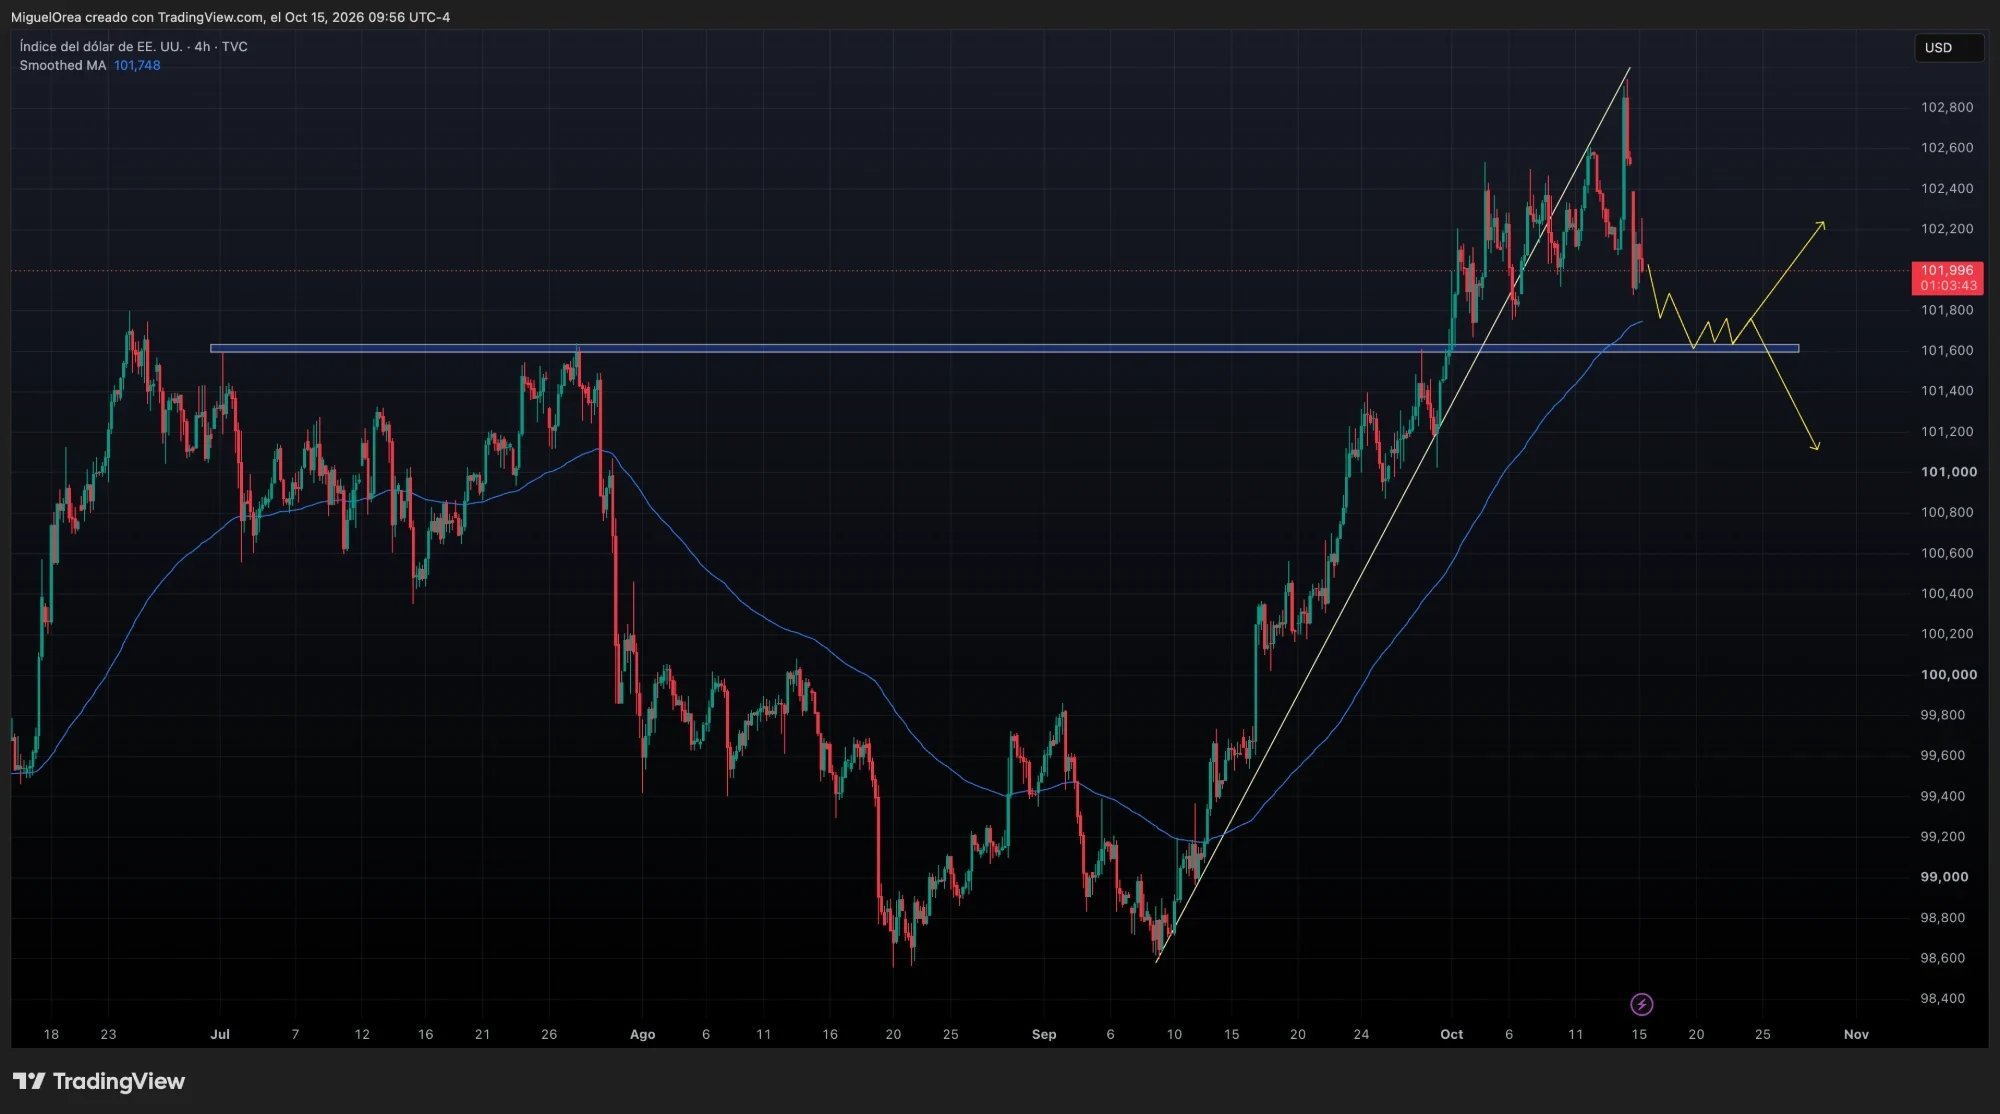
Task: Click the Oct label on time axis
Action: pyautogui.click(x=1451, y=1034)
